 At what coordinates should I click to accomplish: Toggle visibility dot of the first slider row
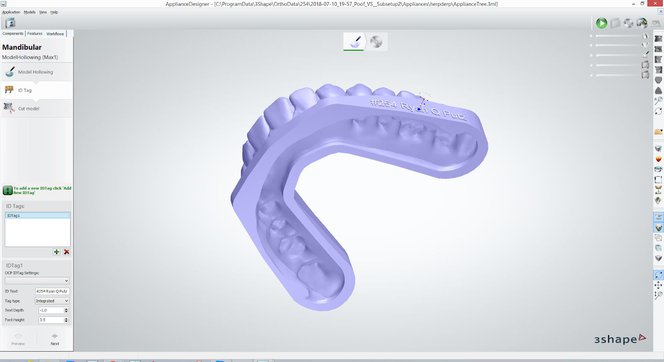[x=591, y=36]
